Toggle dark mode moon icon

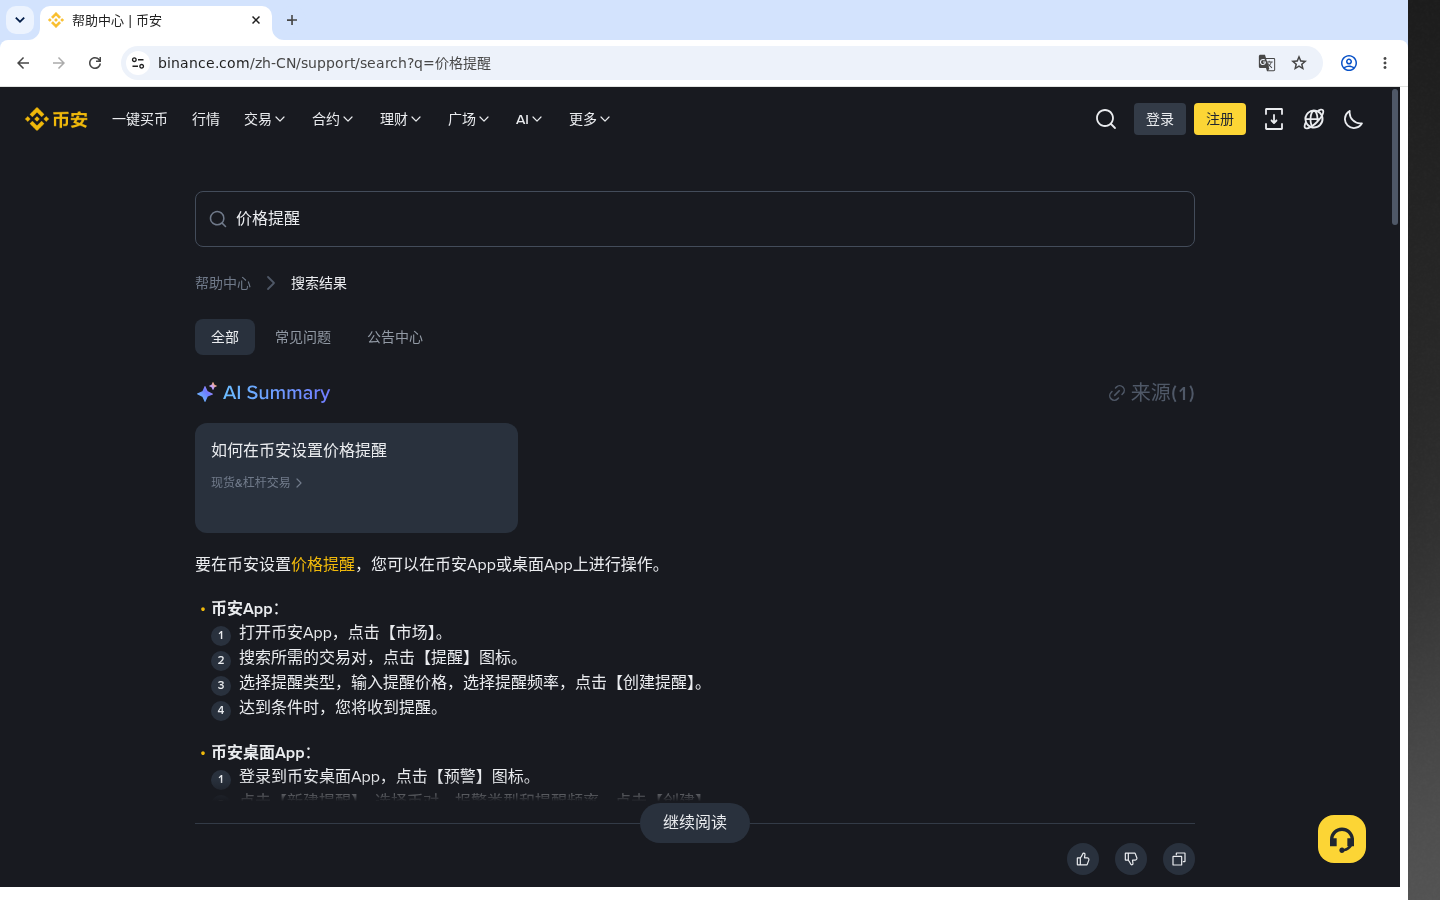coord(1354,119)
